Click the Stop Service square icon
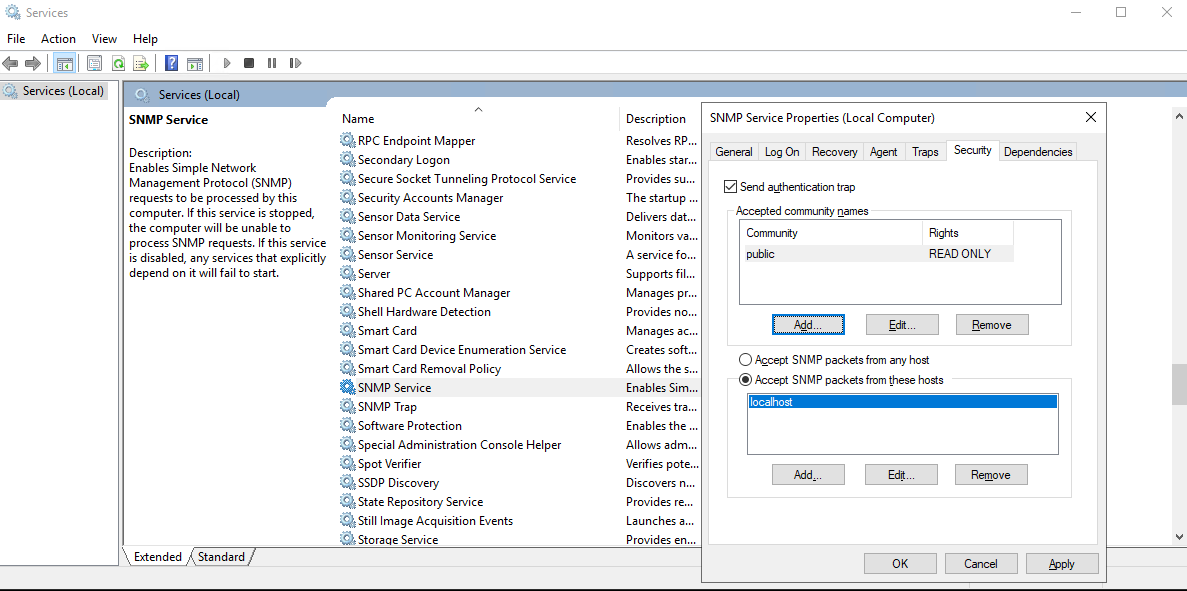Viewport: 1187px width, 591px height. pyautogui.click(x=249, y=64)
